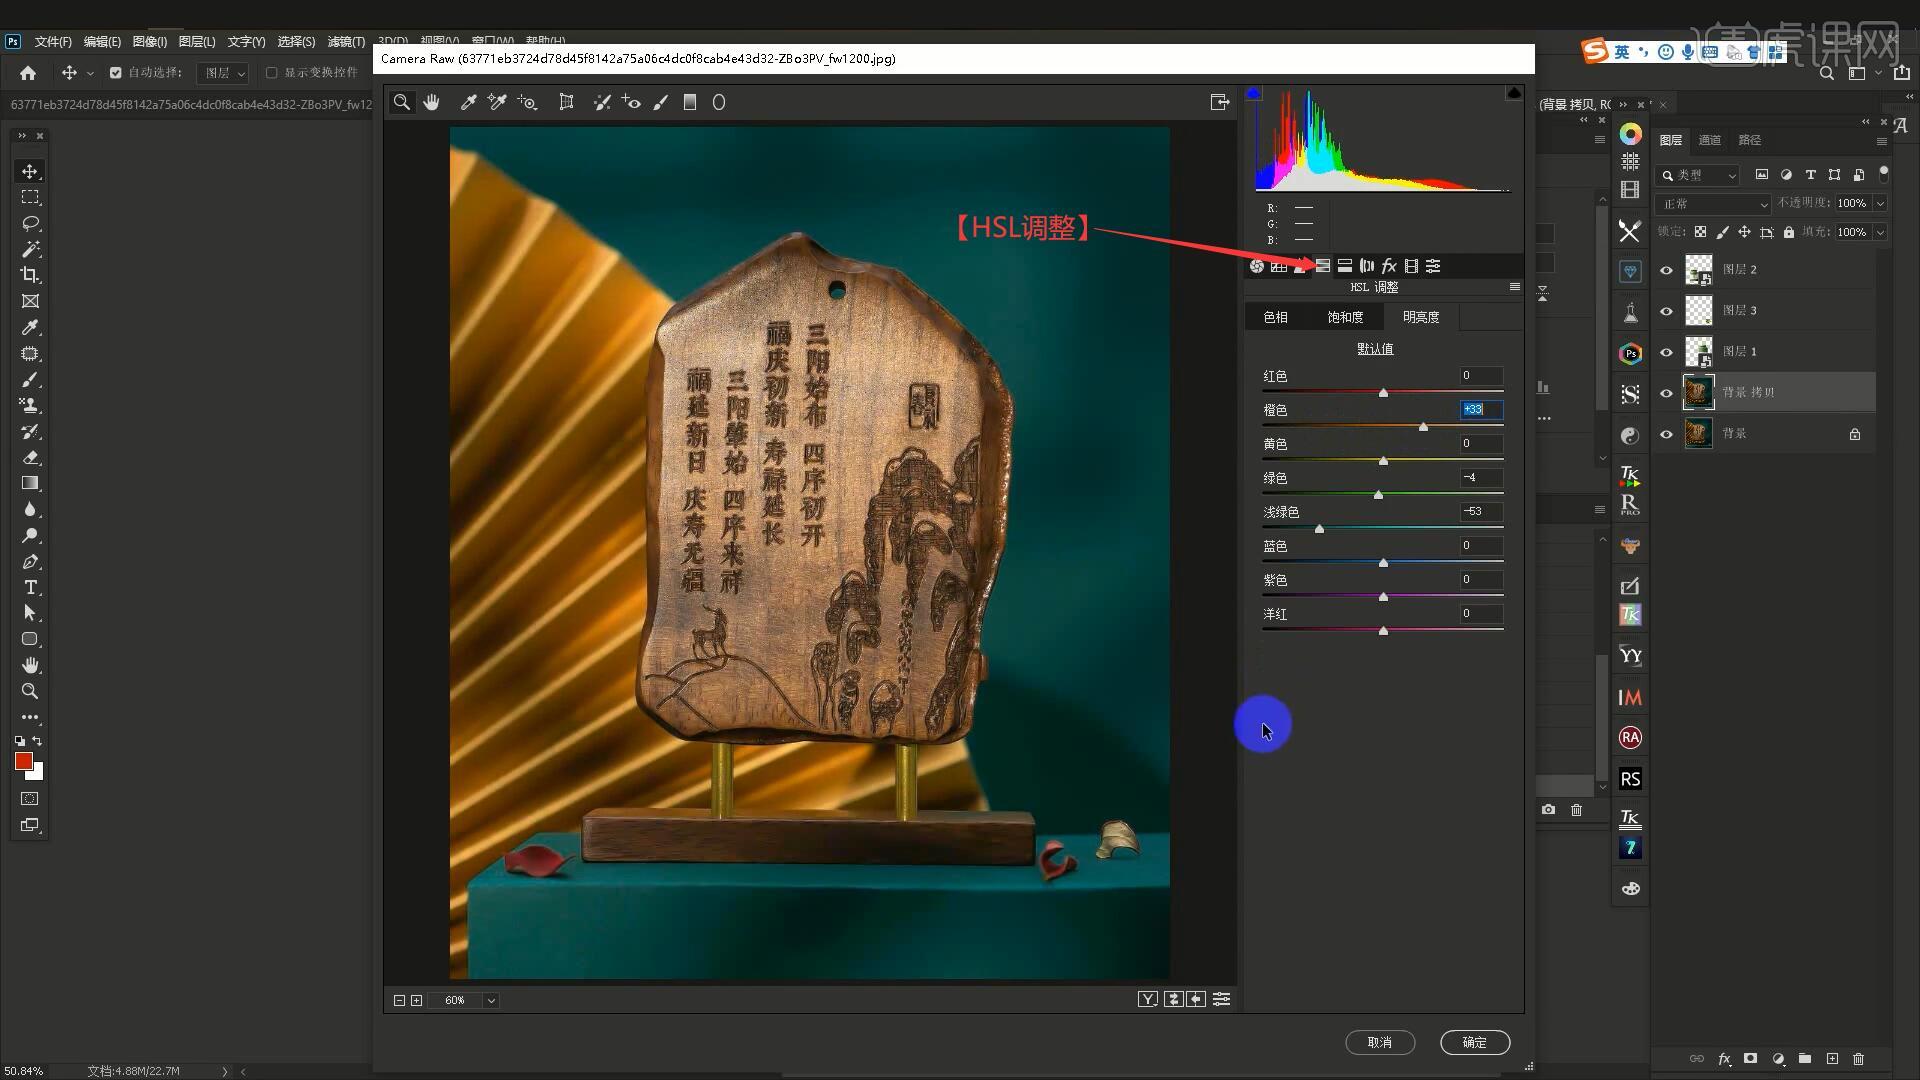Screen dimensions: 1920x1080
Task: Click the 默认值 link
Action: 1374,349
